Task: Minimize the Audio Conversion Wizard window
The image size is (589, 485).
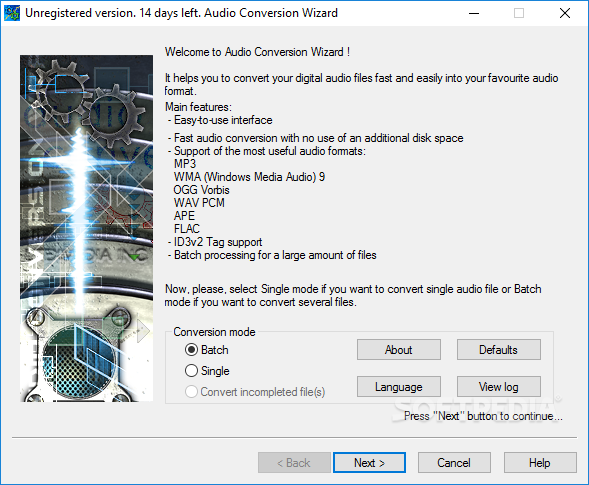Action: click(474, 13)
